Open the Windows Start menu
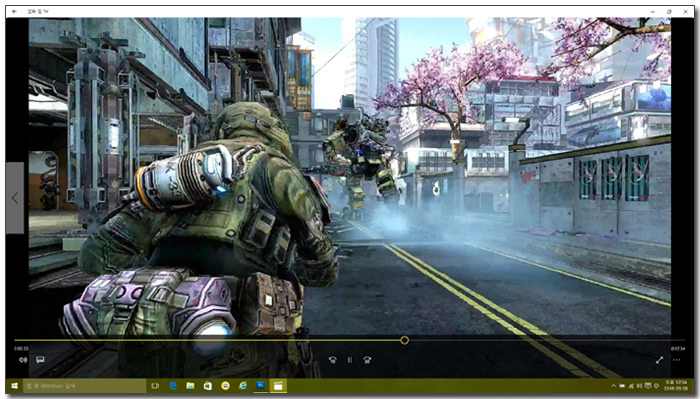 14,386
